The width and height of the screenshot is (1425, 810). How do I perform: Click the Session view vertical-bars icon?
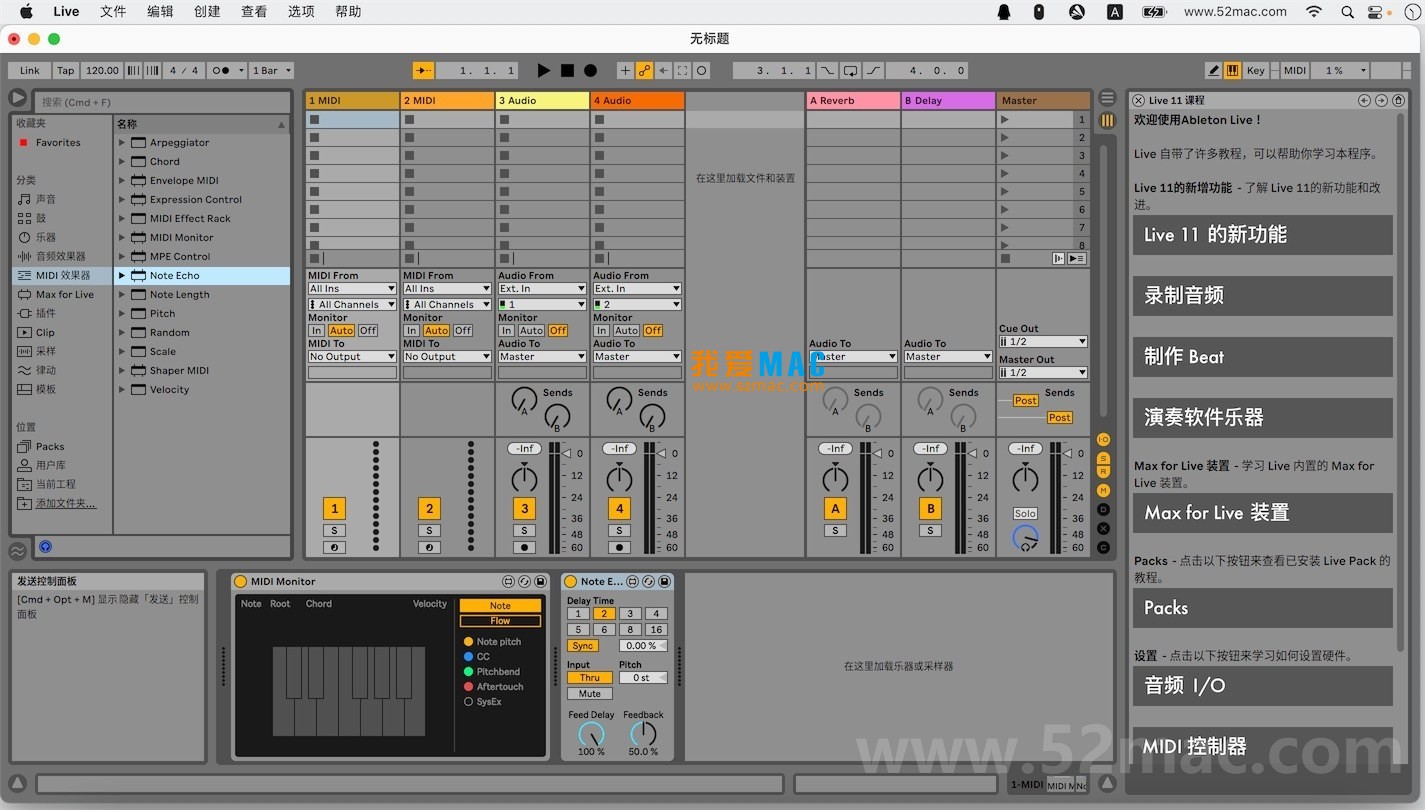pyautogui.click(x=1107, y=120)
